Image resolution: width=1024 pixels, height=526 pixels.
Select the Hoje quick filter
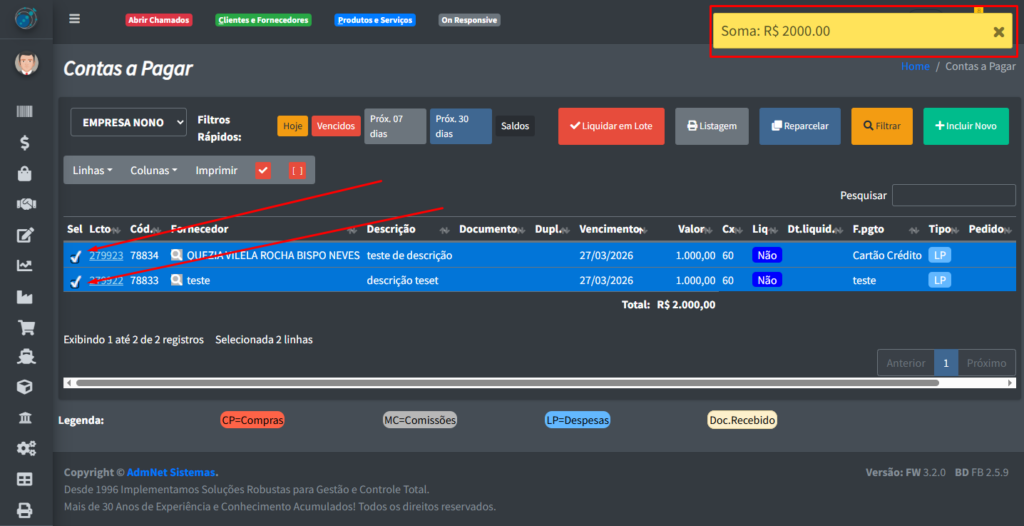[x=292, y=127]
